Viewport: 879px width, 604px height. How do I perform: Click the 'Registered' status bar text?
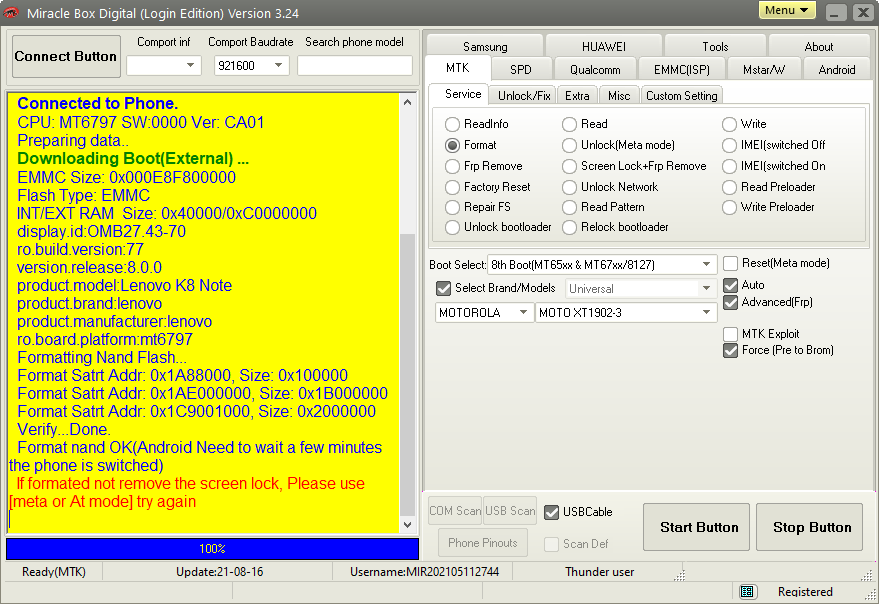tap(805, 592)
